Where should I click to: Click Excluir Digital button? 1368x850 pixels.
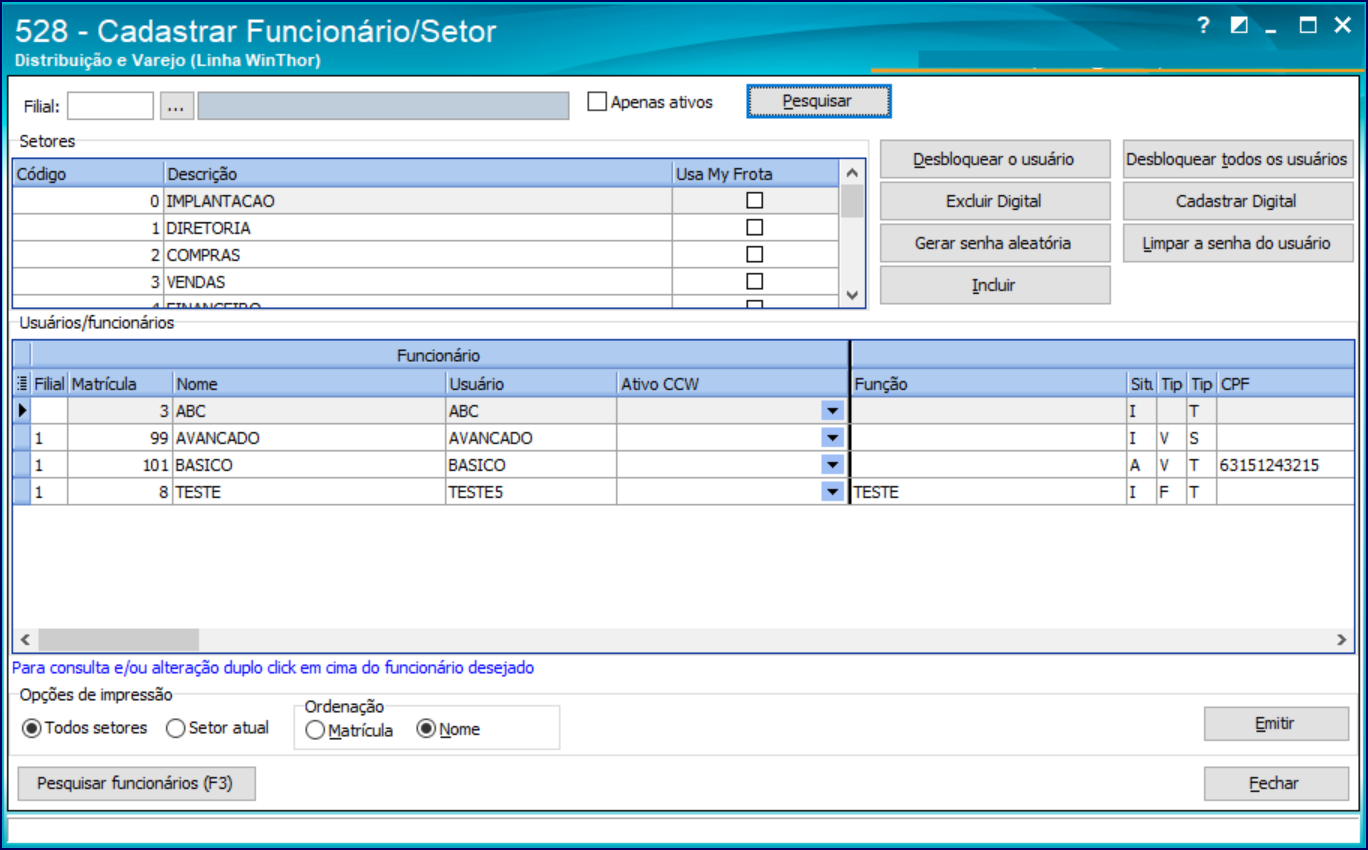pos(995,201)
